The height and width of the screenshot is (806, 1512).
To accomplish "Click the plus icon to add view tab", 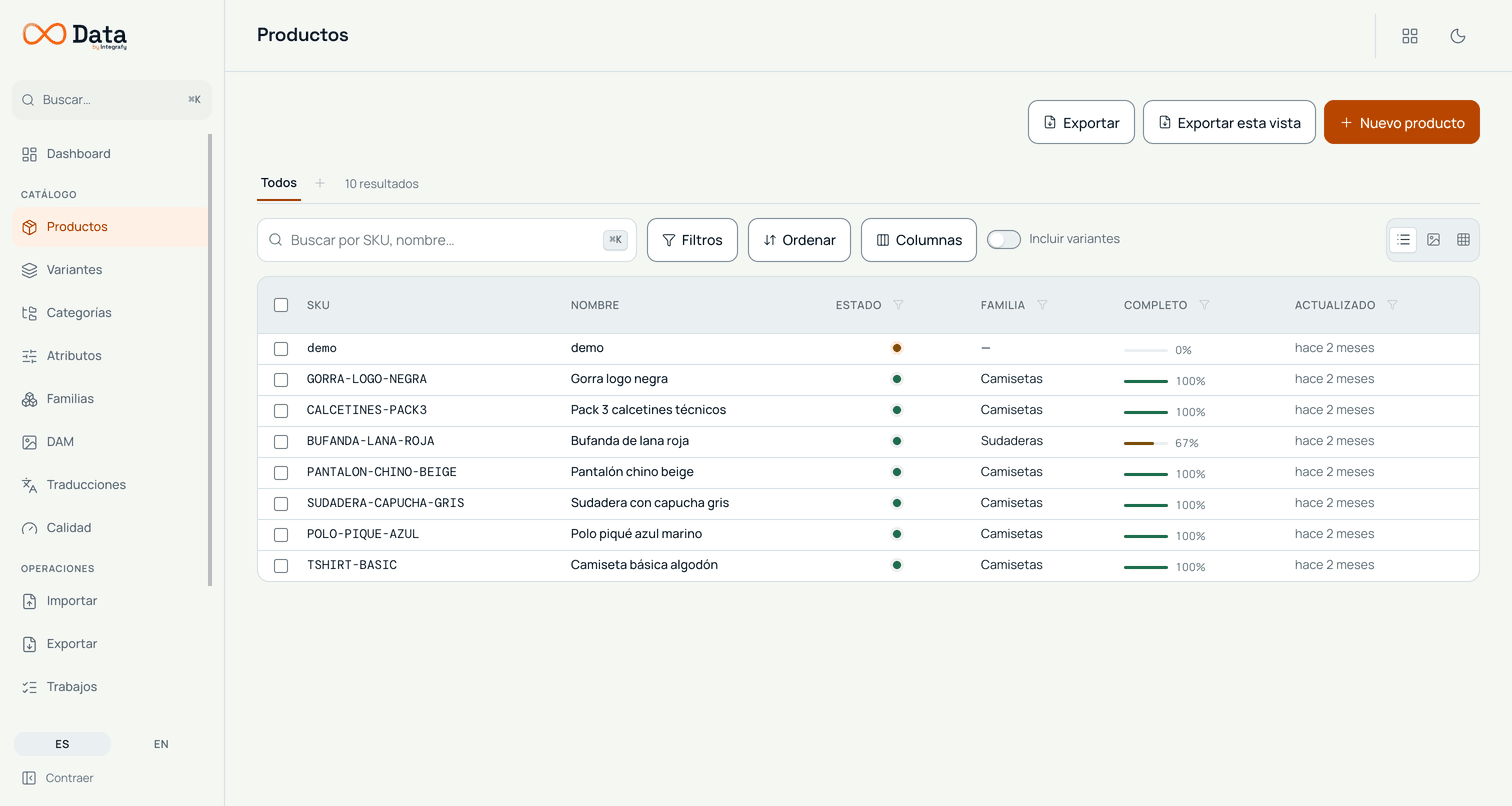I will 320,183.
